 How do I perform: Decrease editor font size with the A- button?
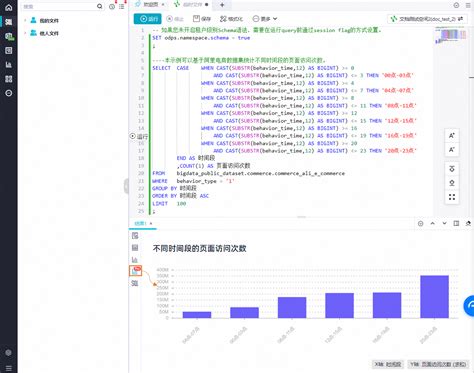[x=452, y=150]
